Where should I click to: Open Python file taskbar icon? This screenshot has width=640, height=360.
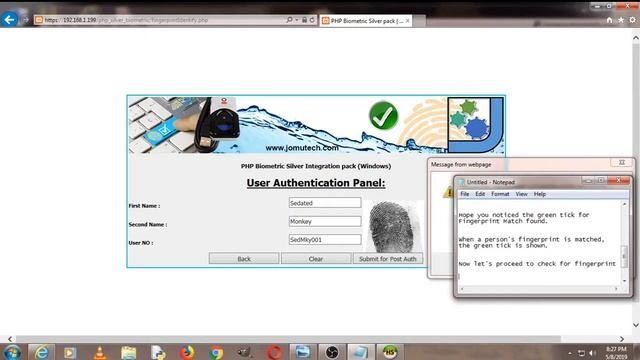point(158,352)
